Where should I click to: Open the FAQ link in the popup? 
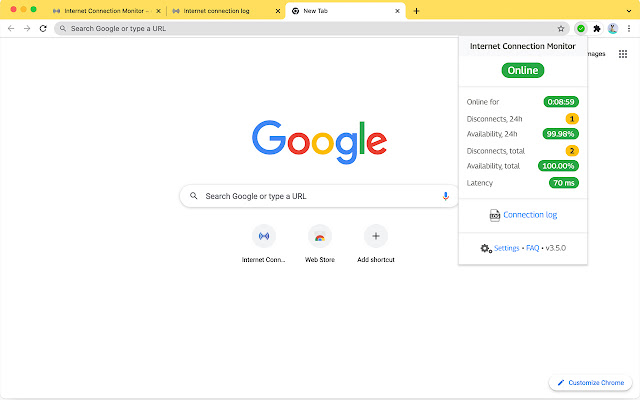[x=533, y=248]
